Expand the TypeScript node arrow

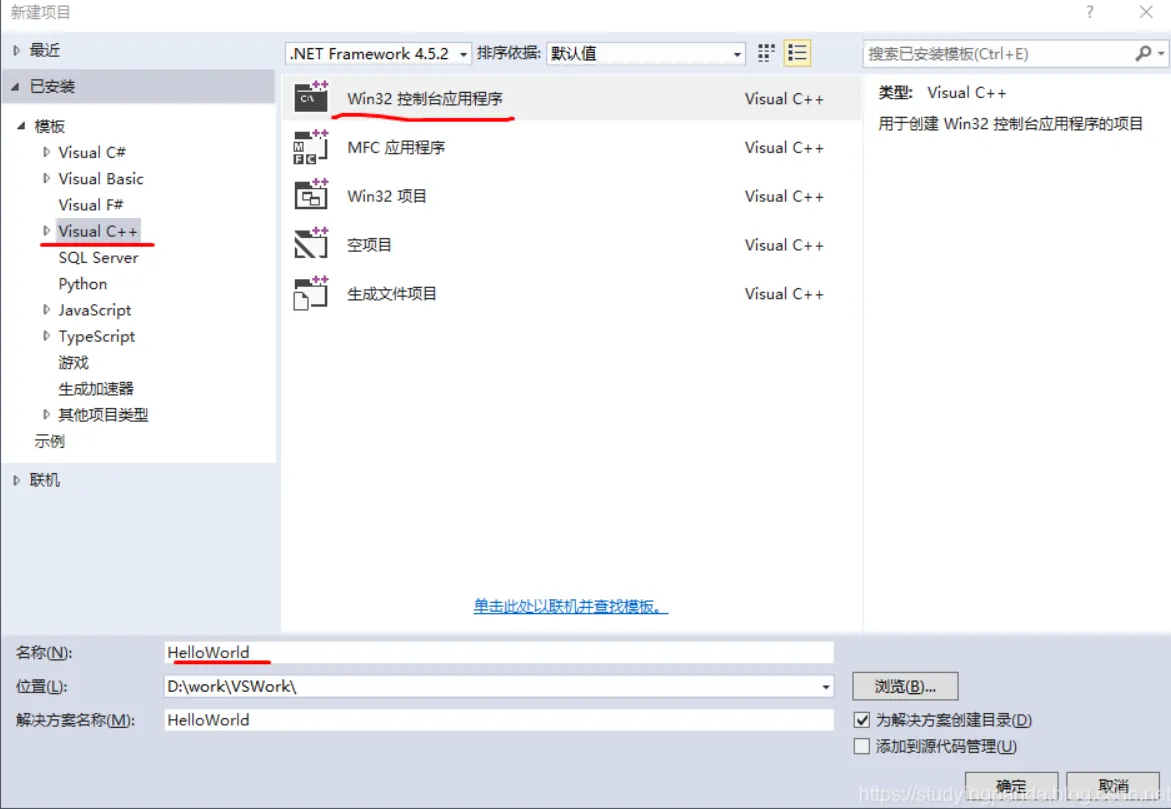pyautogui.click(x=46, y=336)
